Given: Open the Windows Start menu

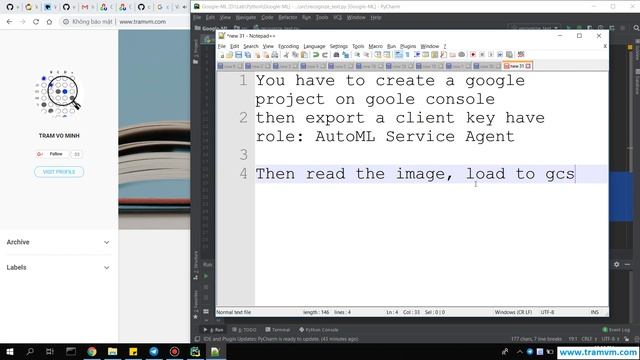Looking at the screenshot, I should click(x=10, y=351).
